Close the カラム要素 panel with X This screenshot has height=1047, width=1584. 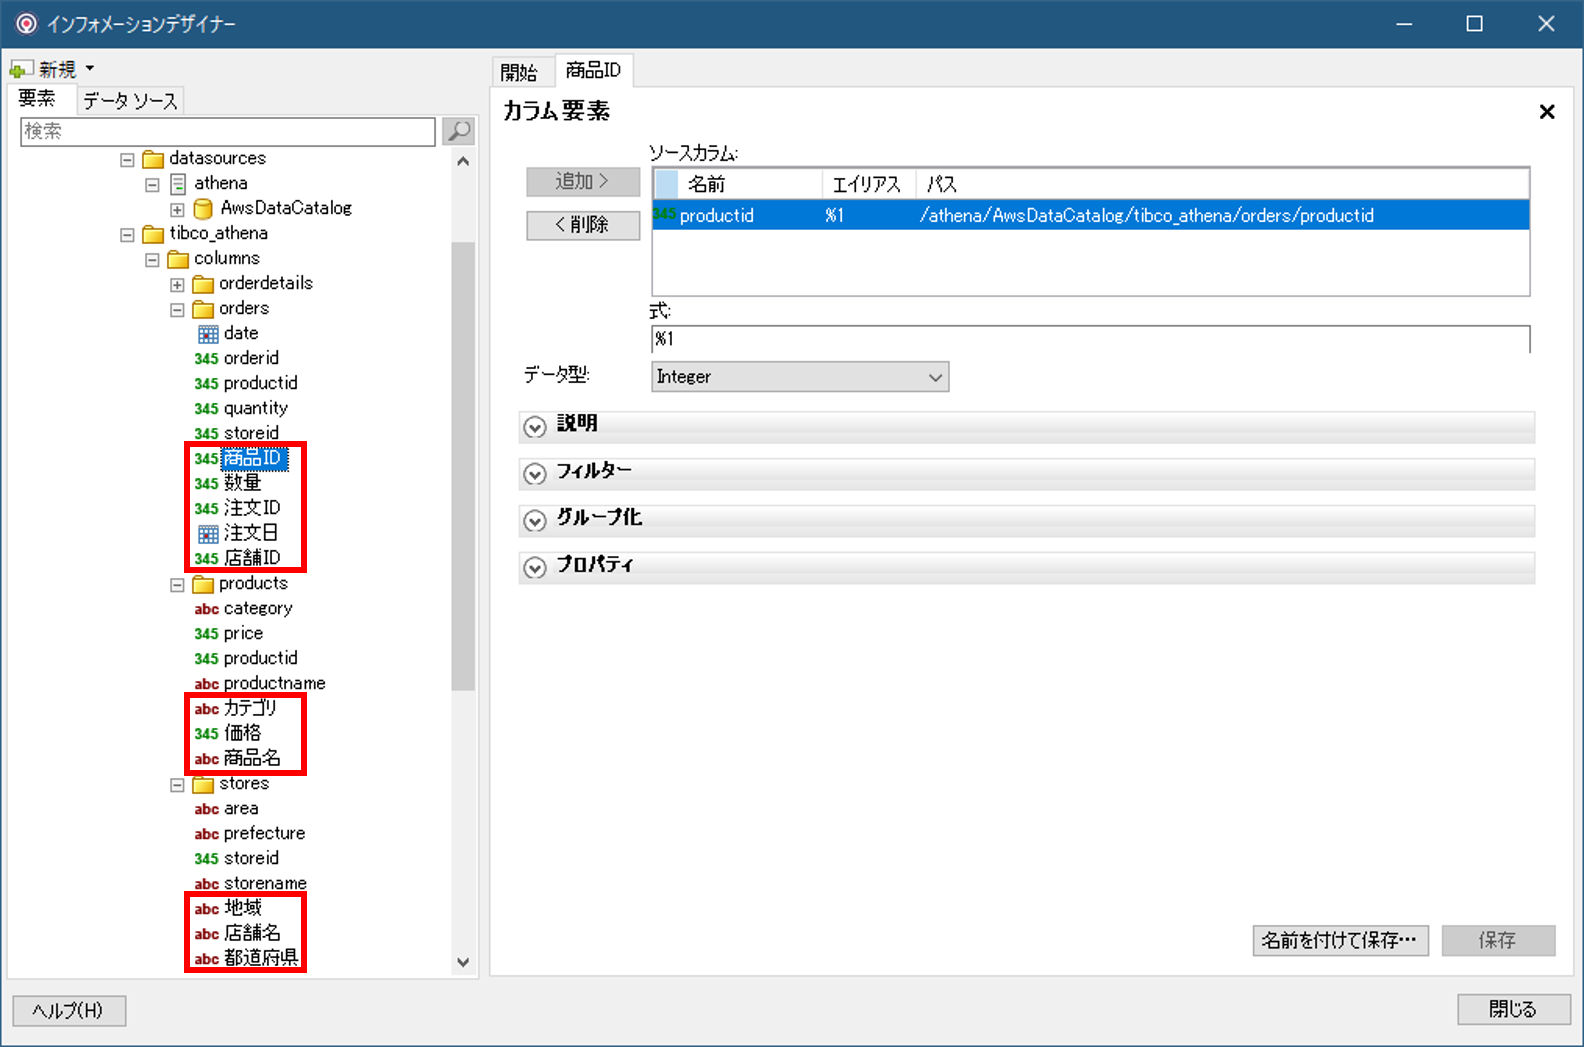click(x=1547, y=112)
